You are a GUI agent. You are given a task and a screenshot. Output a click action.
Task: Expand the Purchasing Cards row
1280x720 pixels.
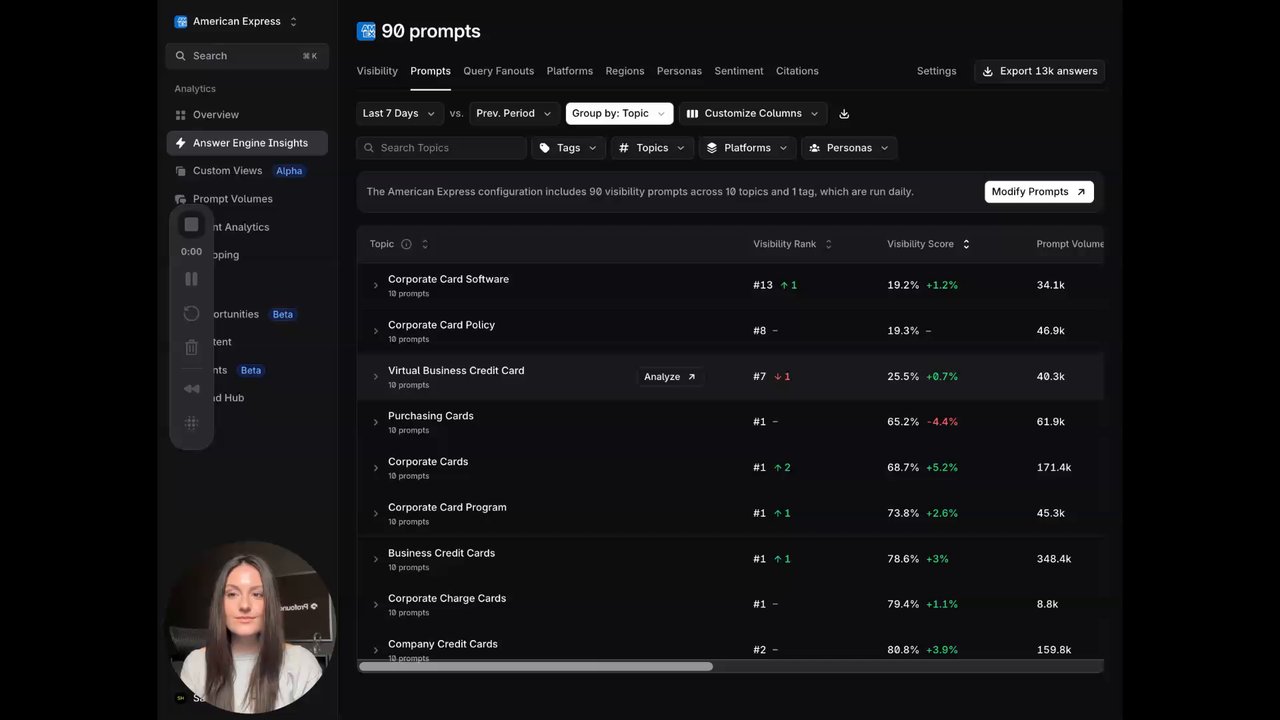376,422
